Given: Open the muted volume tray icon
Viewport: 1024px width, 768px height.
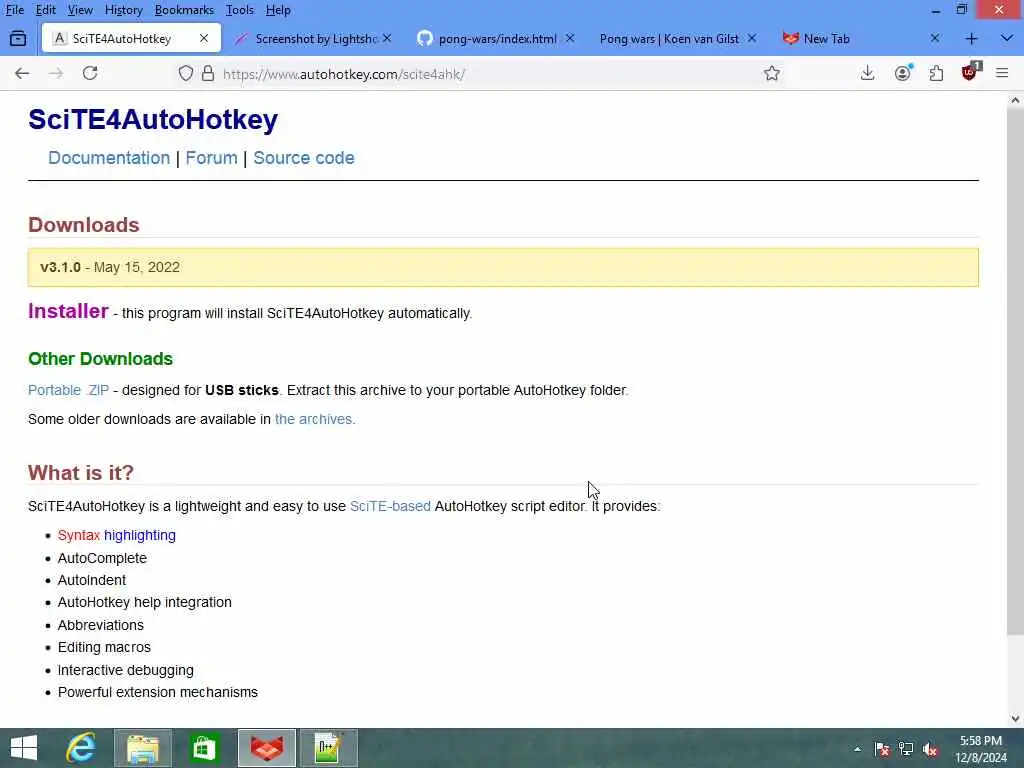Looking at the screenshot, I should [x=931, y=749].
